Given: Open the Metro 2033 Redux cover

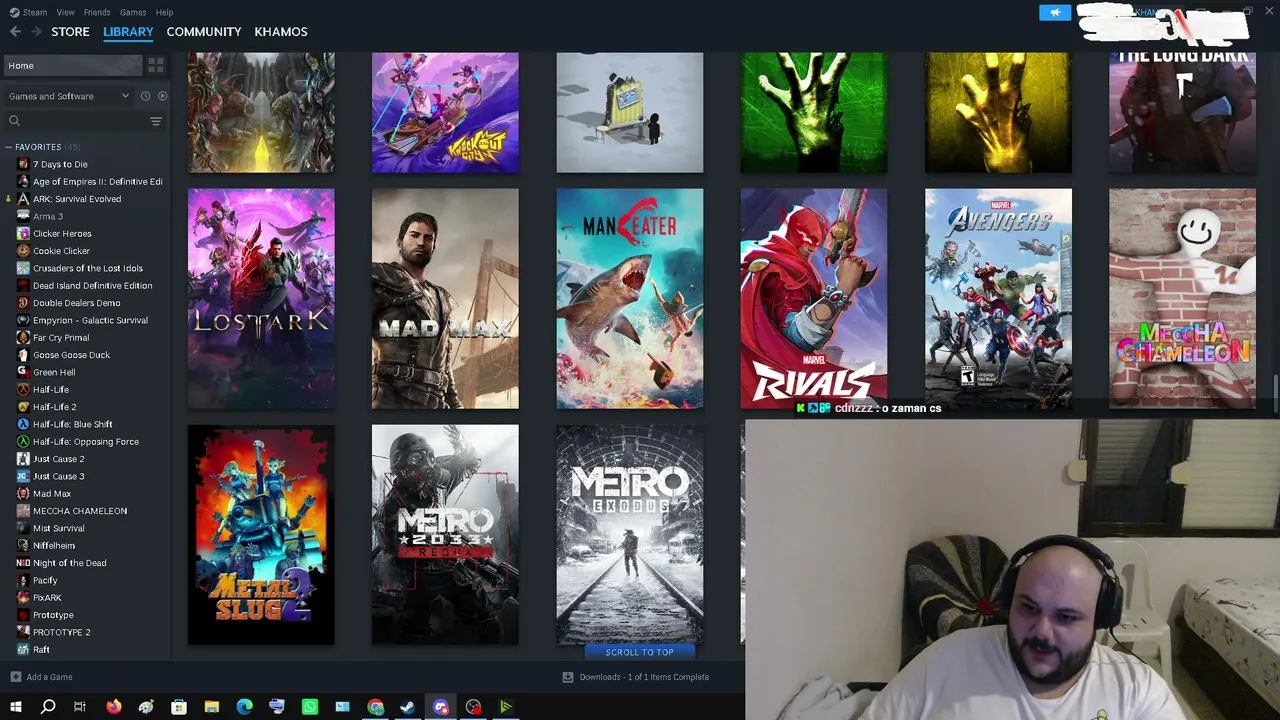Looking at the screenshot, I should tap(445, 535).
